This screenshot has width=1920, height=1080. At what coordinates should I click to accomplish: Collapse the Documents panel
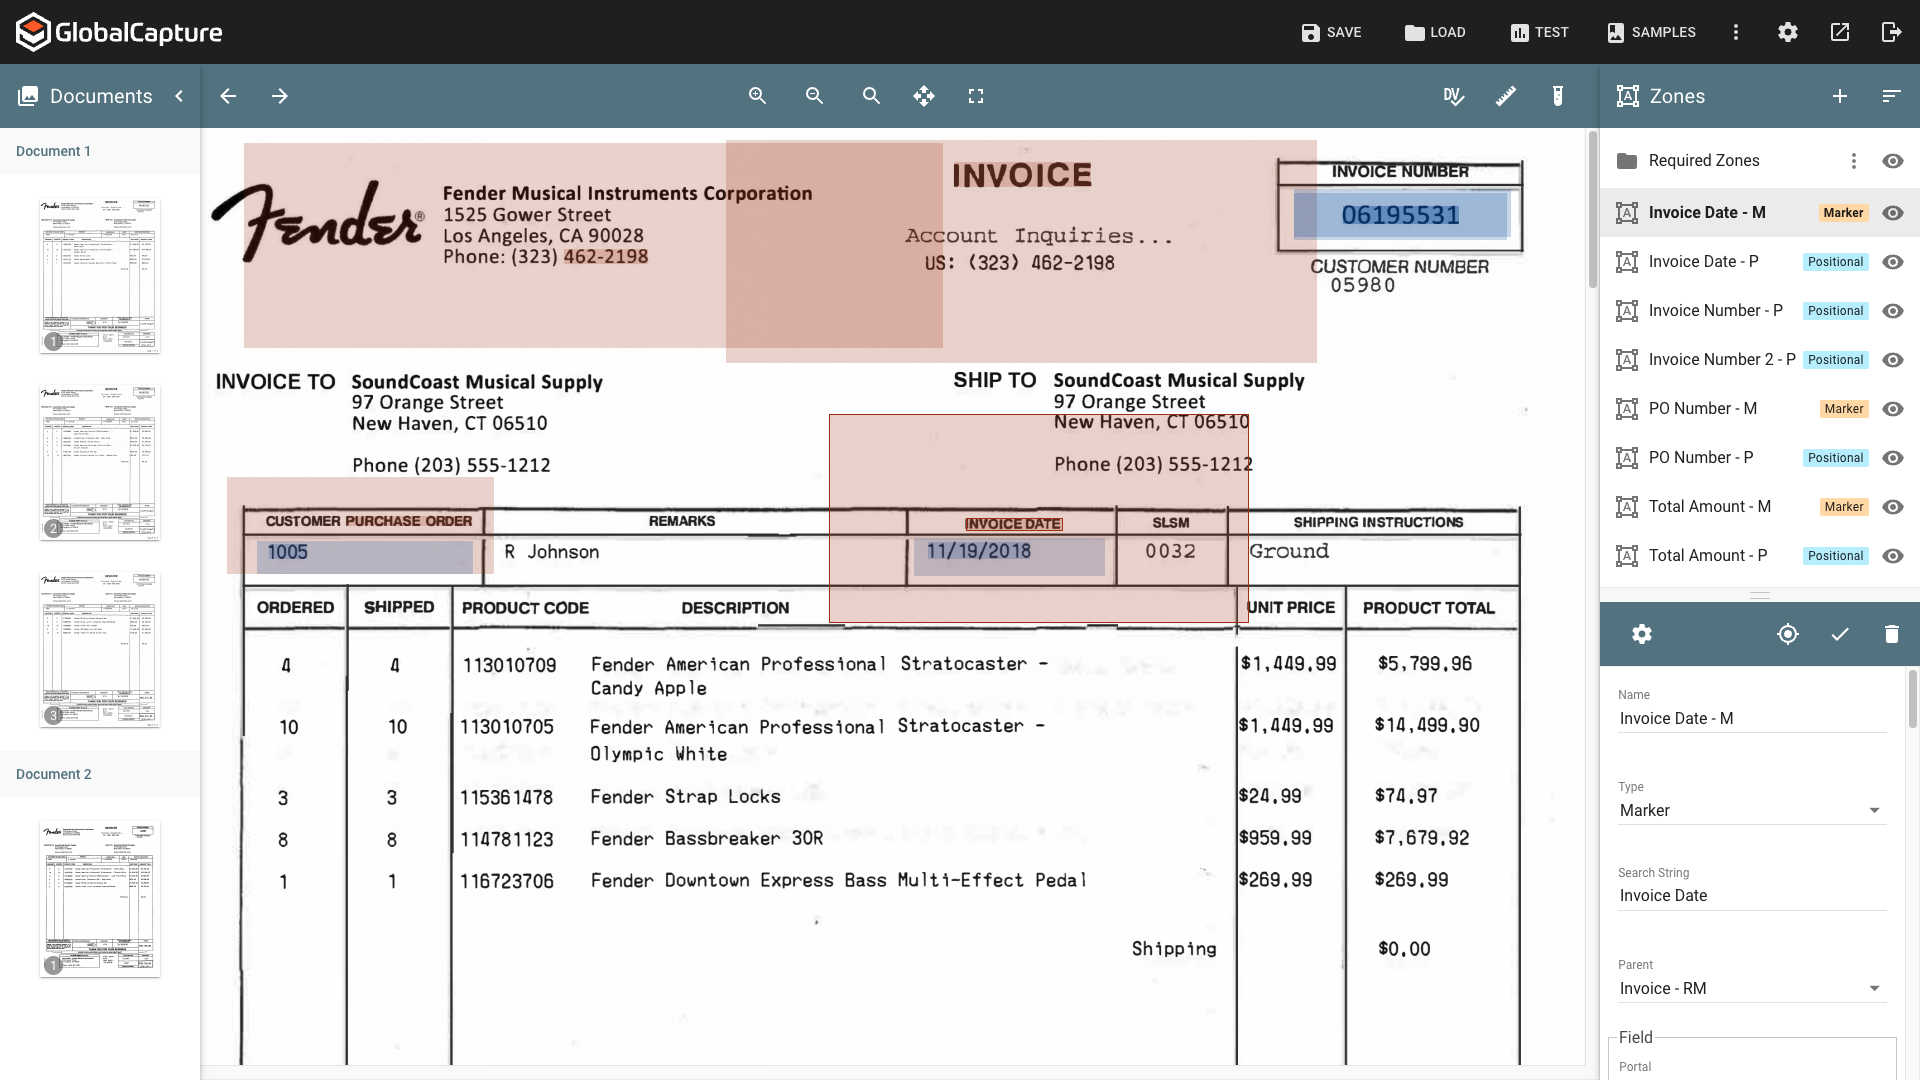point(179,96)
